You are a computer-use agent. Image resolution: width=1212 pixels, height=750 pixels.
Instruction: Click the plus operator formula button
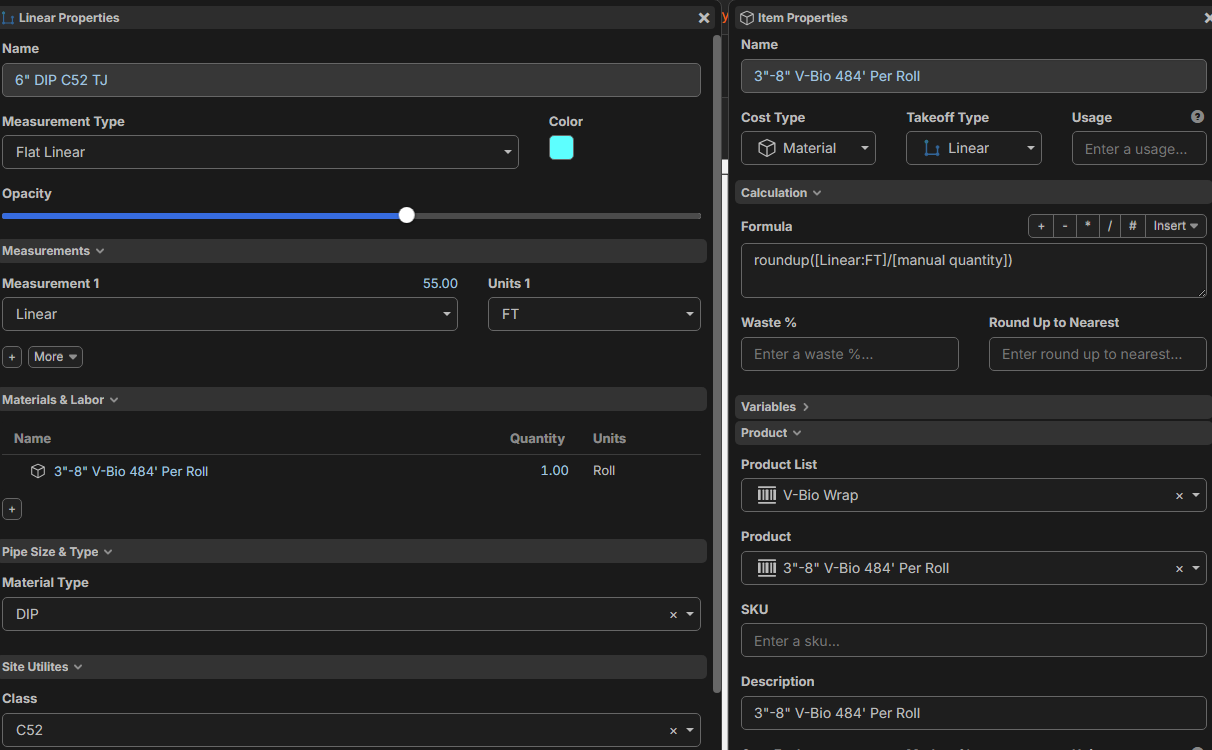tap(1041, 226)
